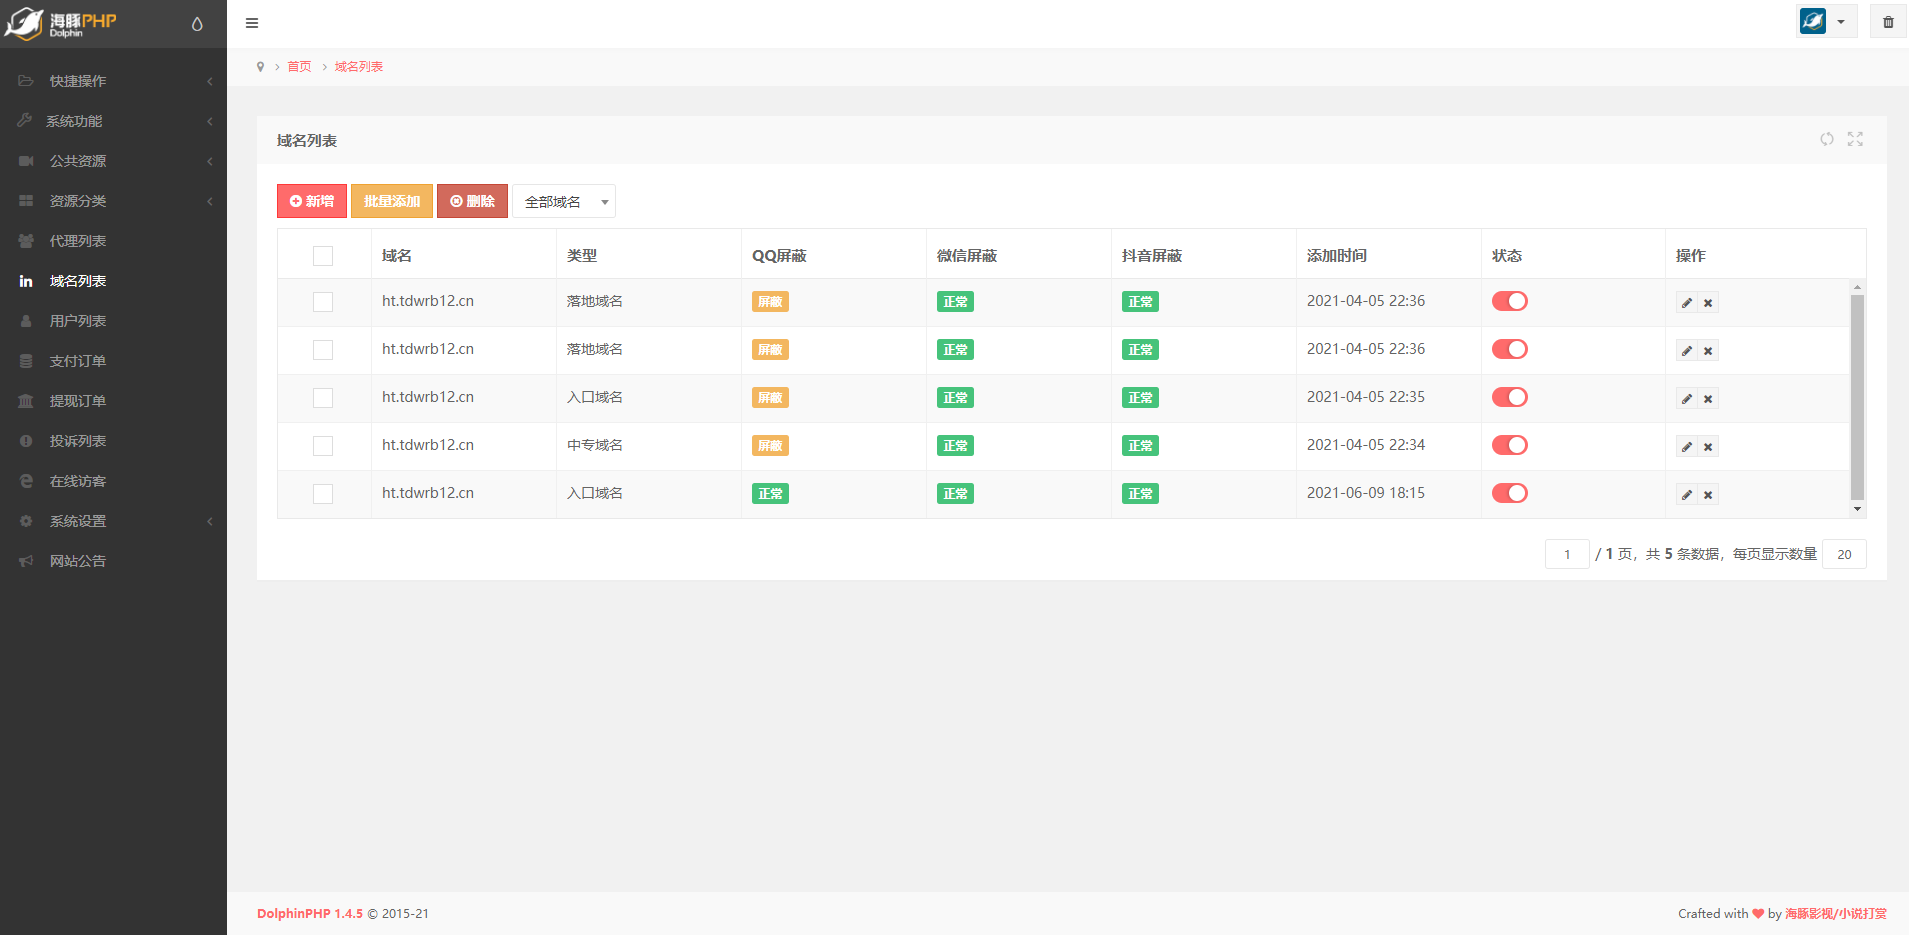
Task: Click the trash icon in top bar
Action: click(x=1888, y=22)
